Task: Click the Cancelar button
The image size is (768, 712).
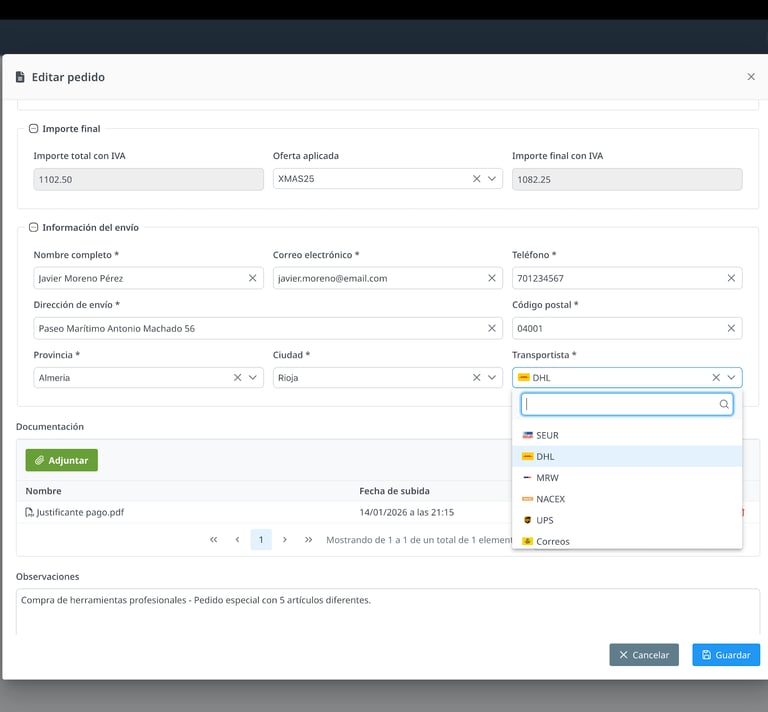Action: pos(644,655)
